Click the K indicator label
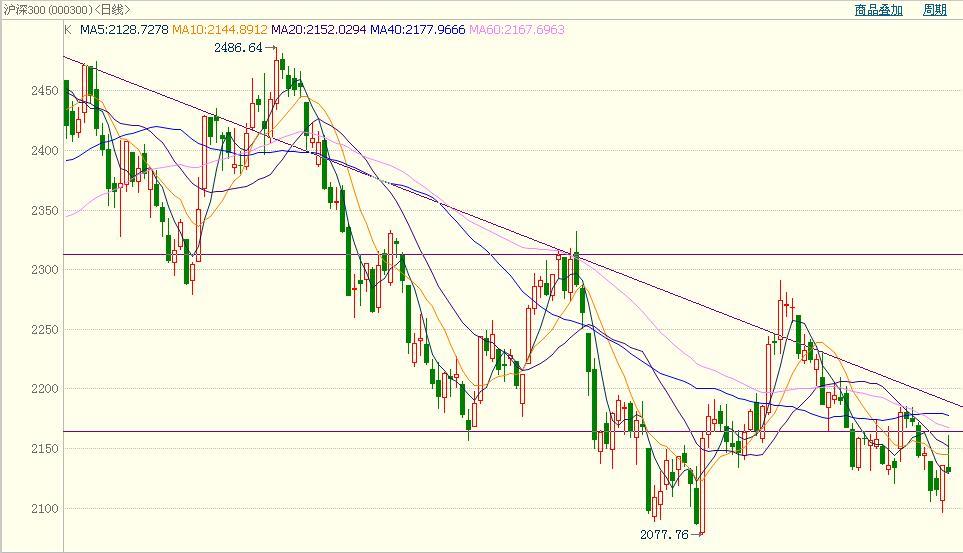The image size is (963, 553). 68,30
